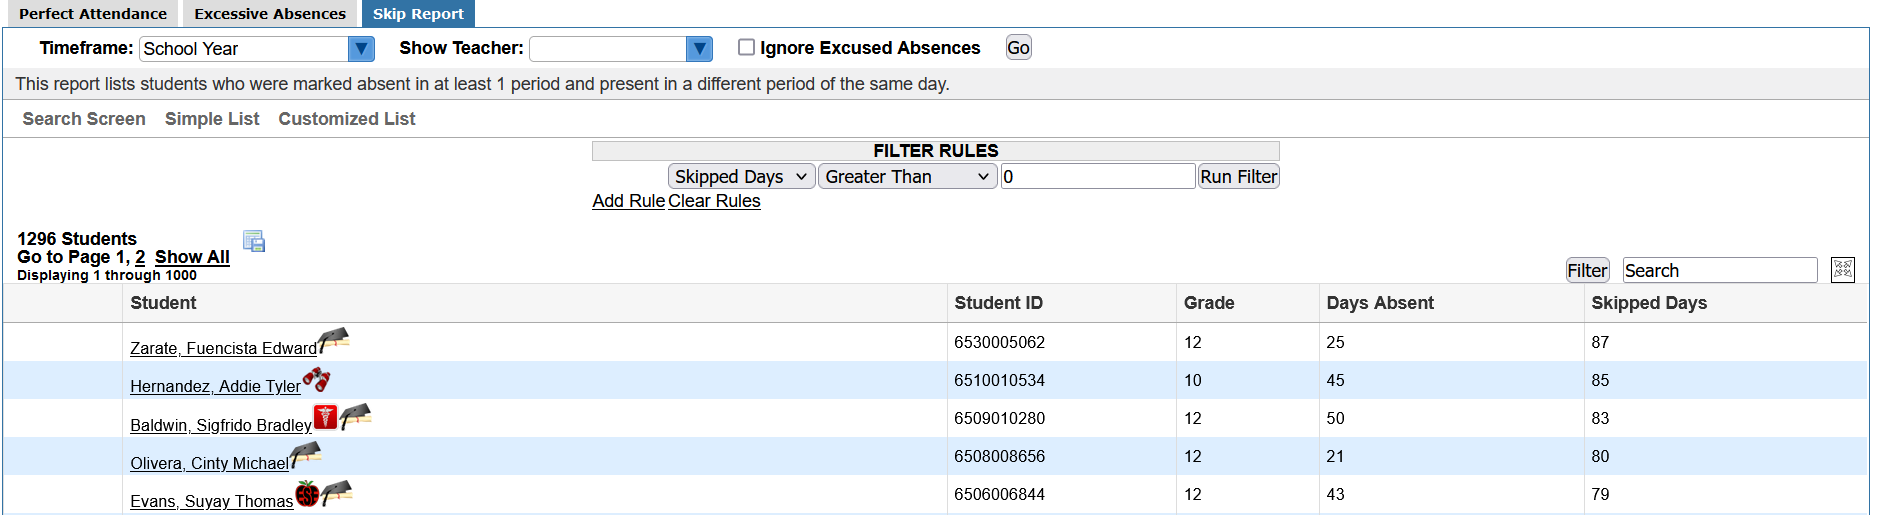Click skipped days value 79
This screenshot has width=1882, height=515.
click(1600, 494)
